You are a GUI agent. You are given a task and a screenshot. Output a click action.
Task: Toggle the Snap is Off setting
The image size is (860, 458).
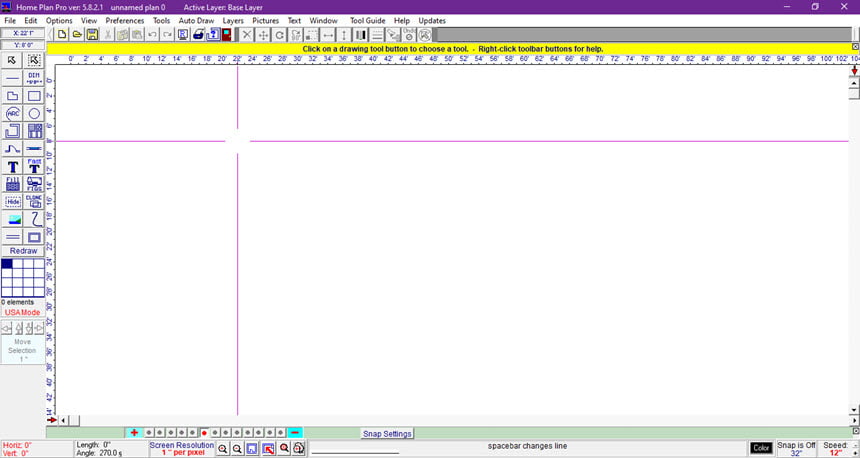pyautogui.click(x=796, y=449)
